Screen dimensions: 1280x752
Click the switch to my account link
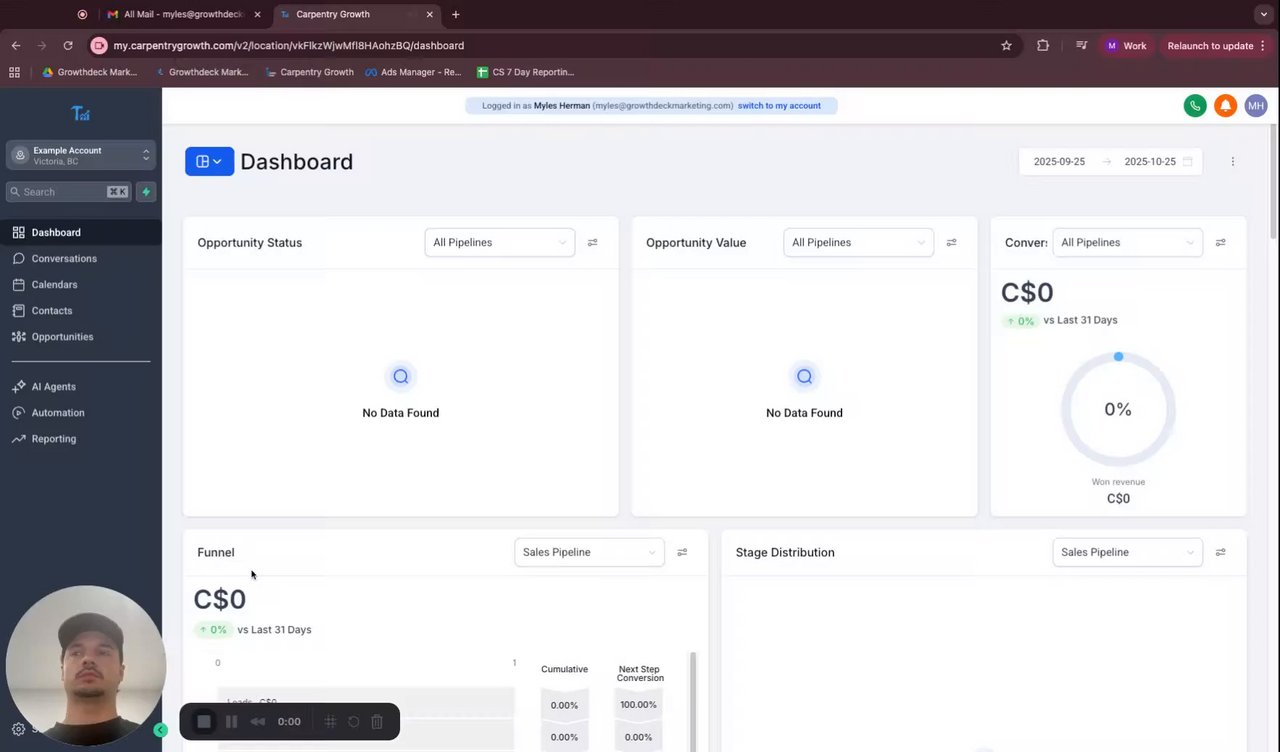click(x=779, y=105)
